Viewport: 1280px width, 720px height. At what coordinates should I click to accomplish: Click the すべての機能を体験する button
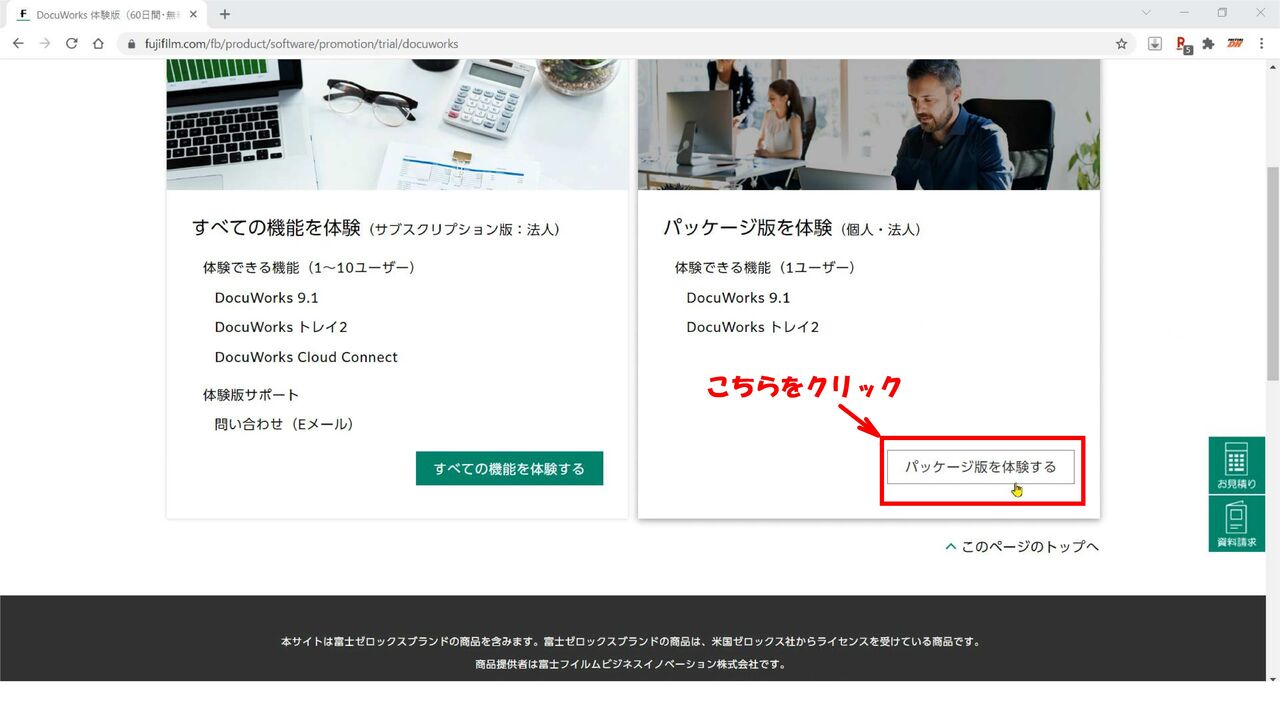(509, 468)
